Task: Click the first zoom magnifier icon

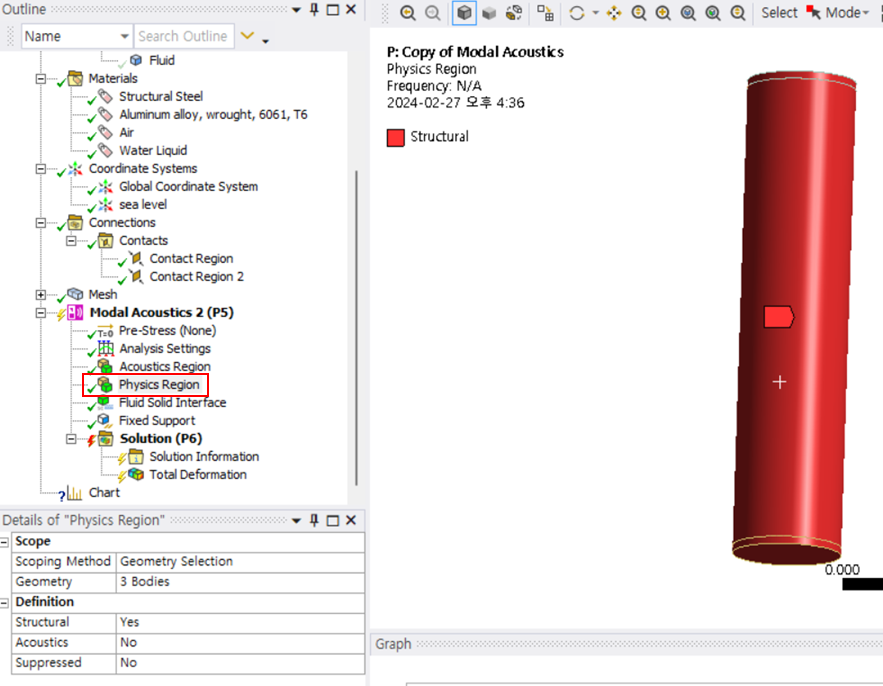Action: click(x=408, y=13)
